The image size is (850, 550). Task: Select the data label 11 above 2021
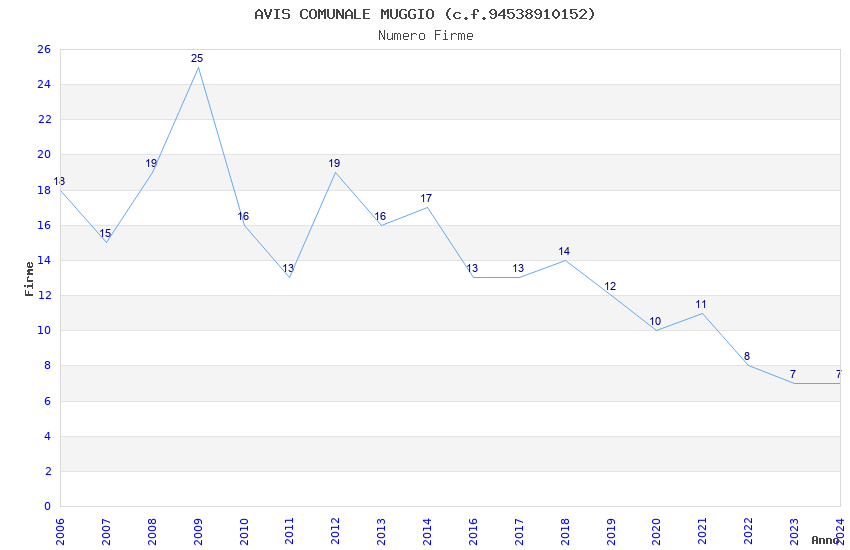701,305
